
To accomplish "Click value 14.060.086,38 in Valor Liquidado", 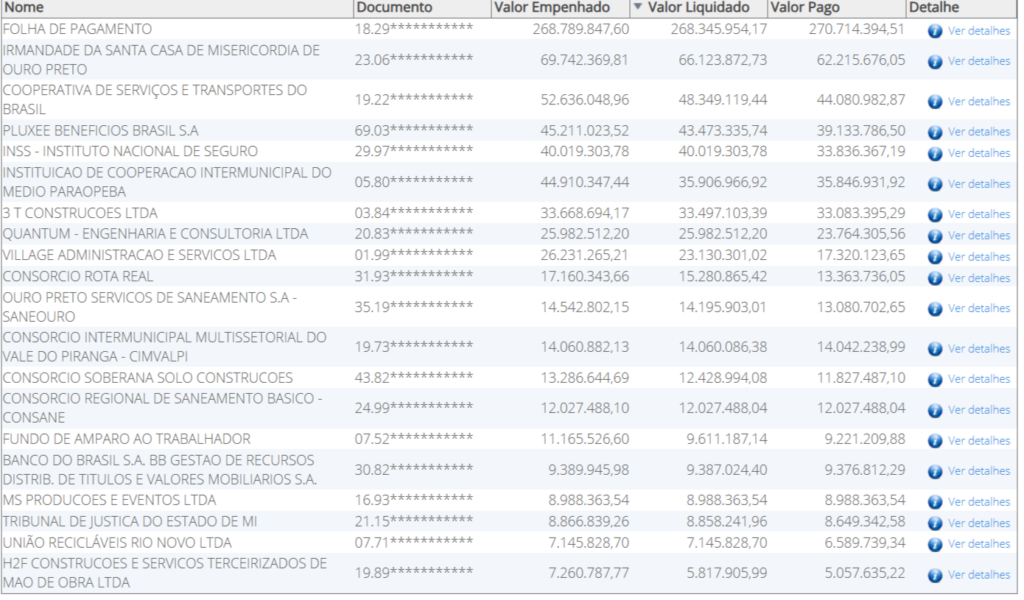I will 722,347.
